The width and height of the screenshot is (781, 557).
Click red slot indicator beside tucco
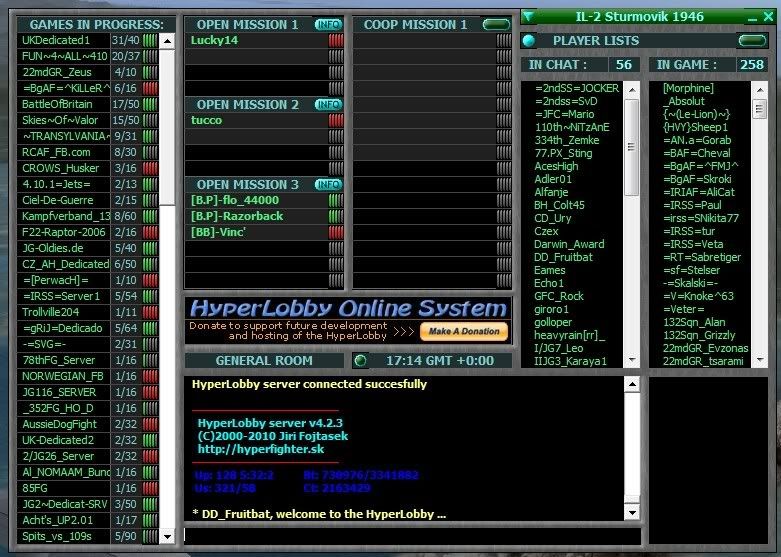coord(336,120)
